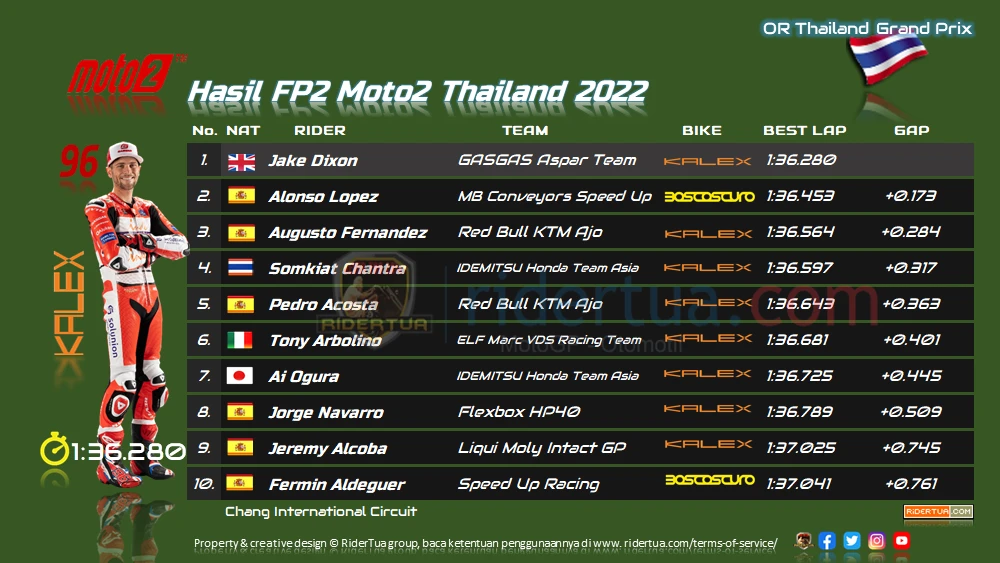Select Fermin Aldeguer's lap time 1:37.041

799,484
